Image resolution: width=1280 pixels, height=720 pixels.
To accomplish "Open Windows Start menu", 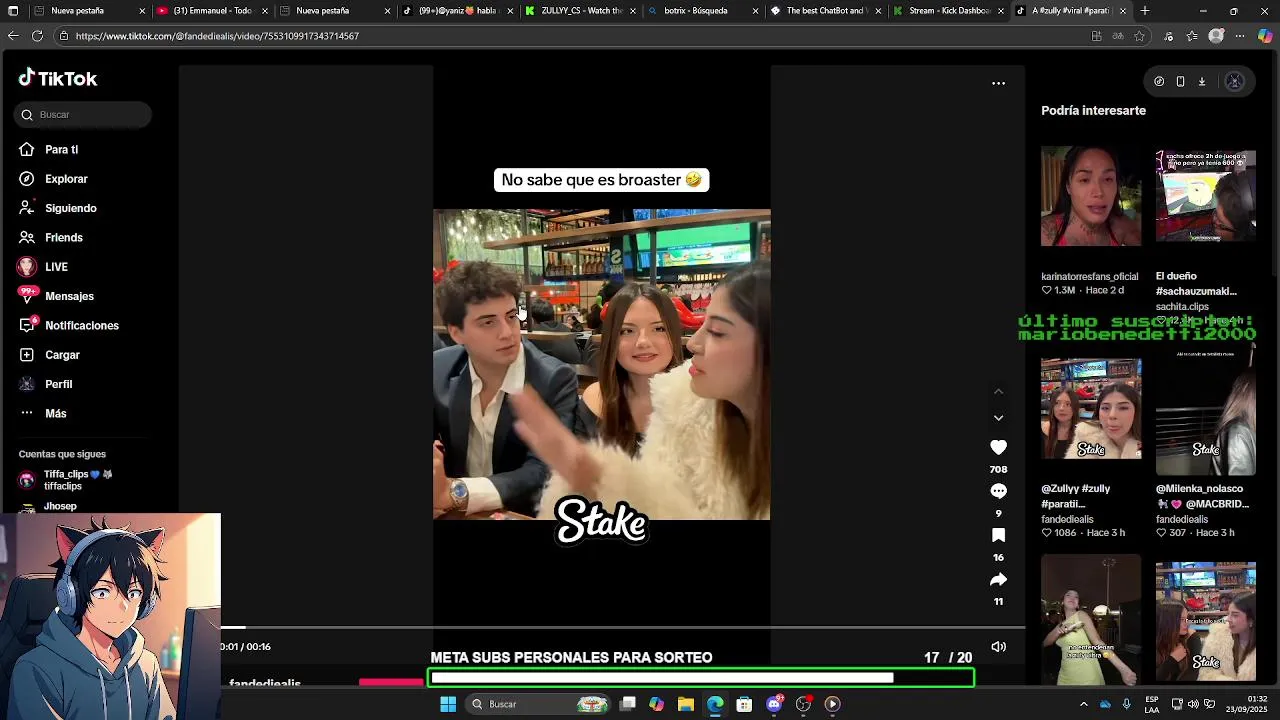I will pos(448,704).
